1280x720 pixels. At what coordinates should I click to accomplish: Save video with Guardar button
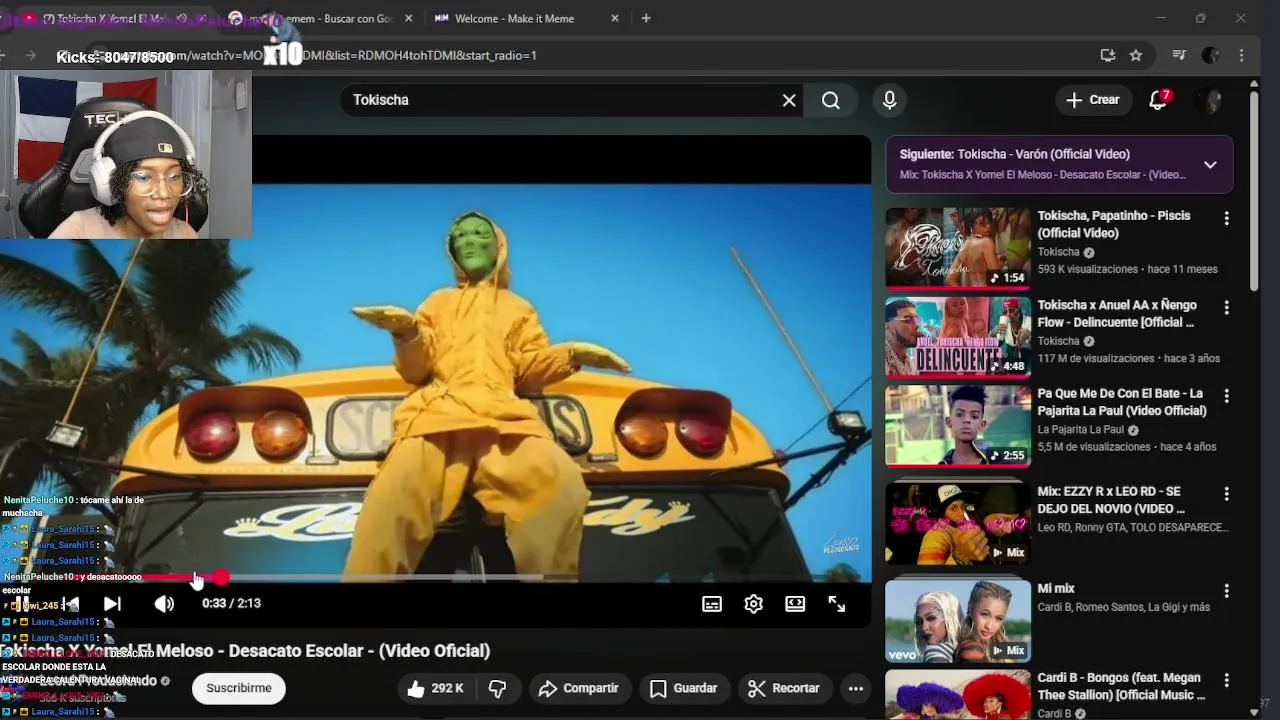click(x=683, y=688)
